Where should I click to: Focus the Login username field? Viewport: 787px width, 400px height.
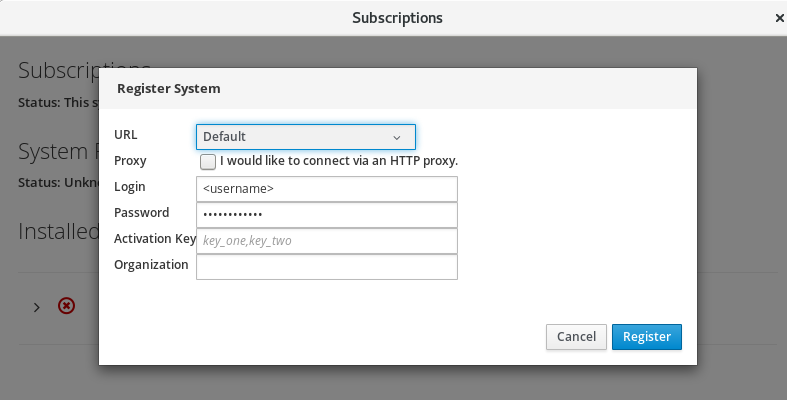click(327, 189)
